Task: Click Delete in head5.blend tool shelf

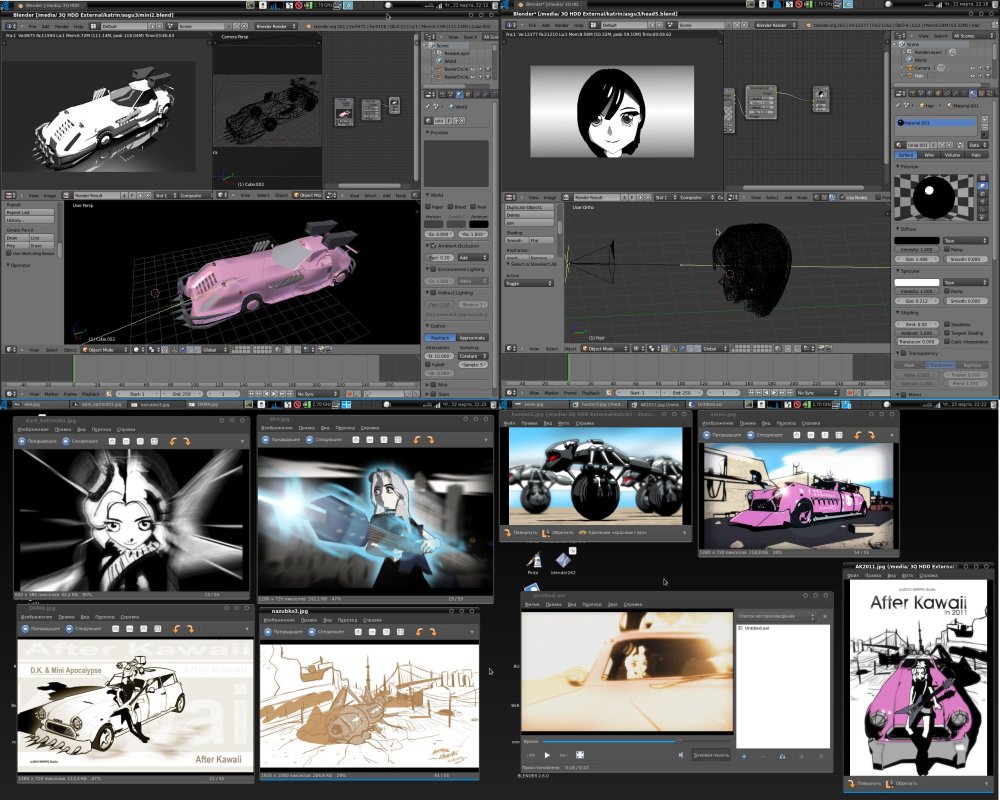Action: (x=529, y=215)
